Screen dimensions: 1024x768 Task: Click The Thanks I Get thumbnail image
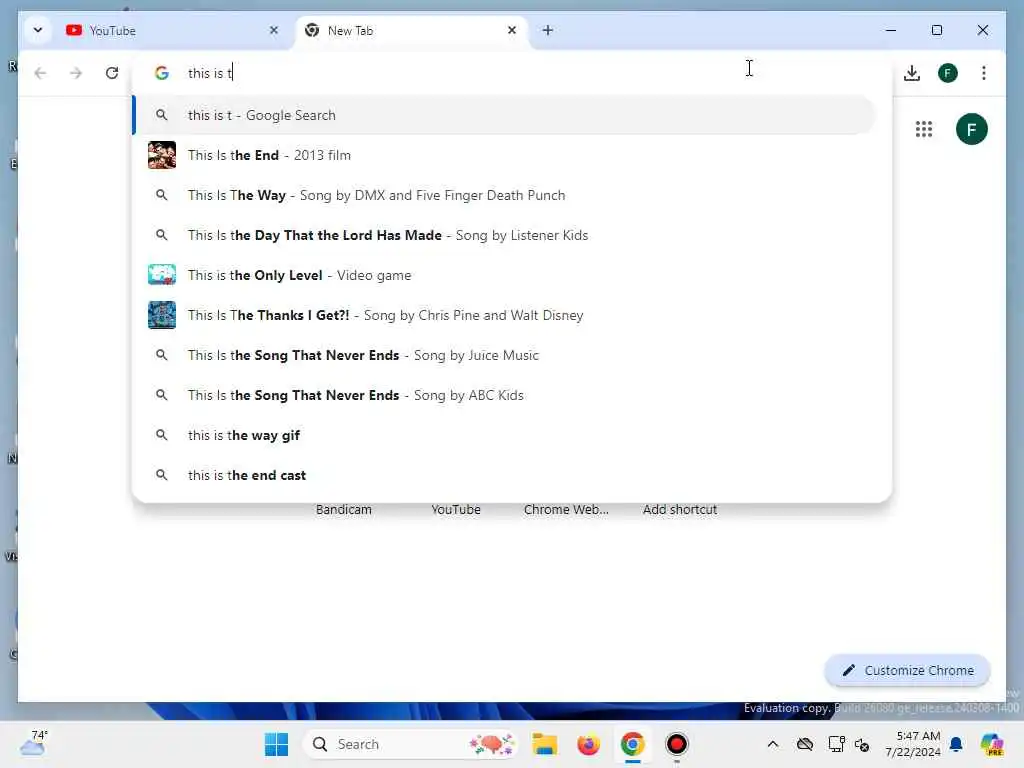click(x=162, y=315)
